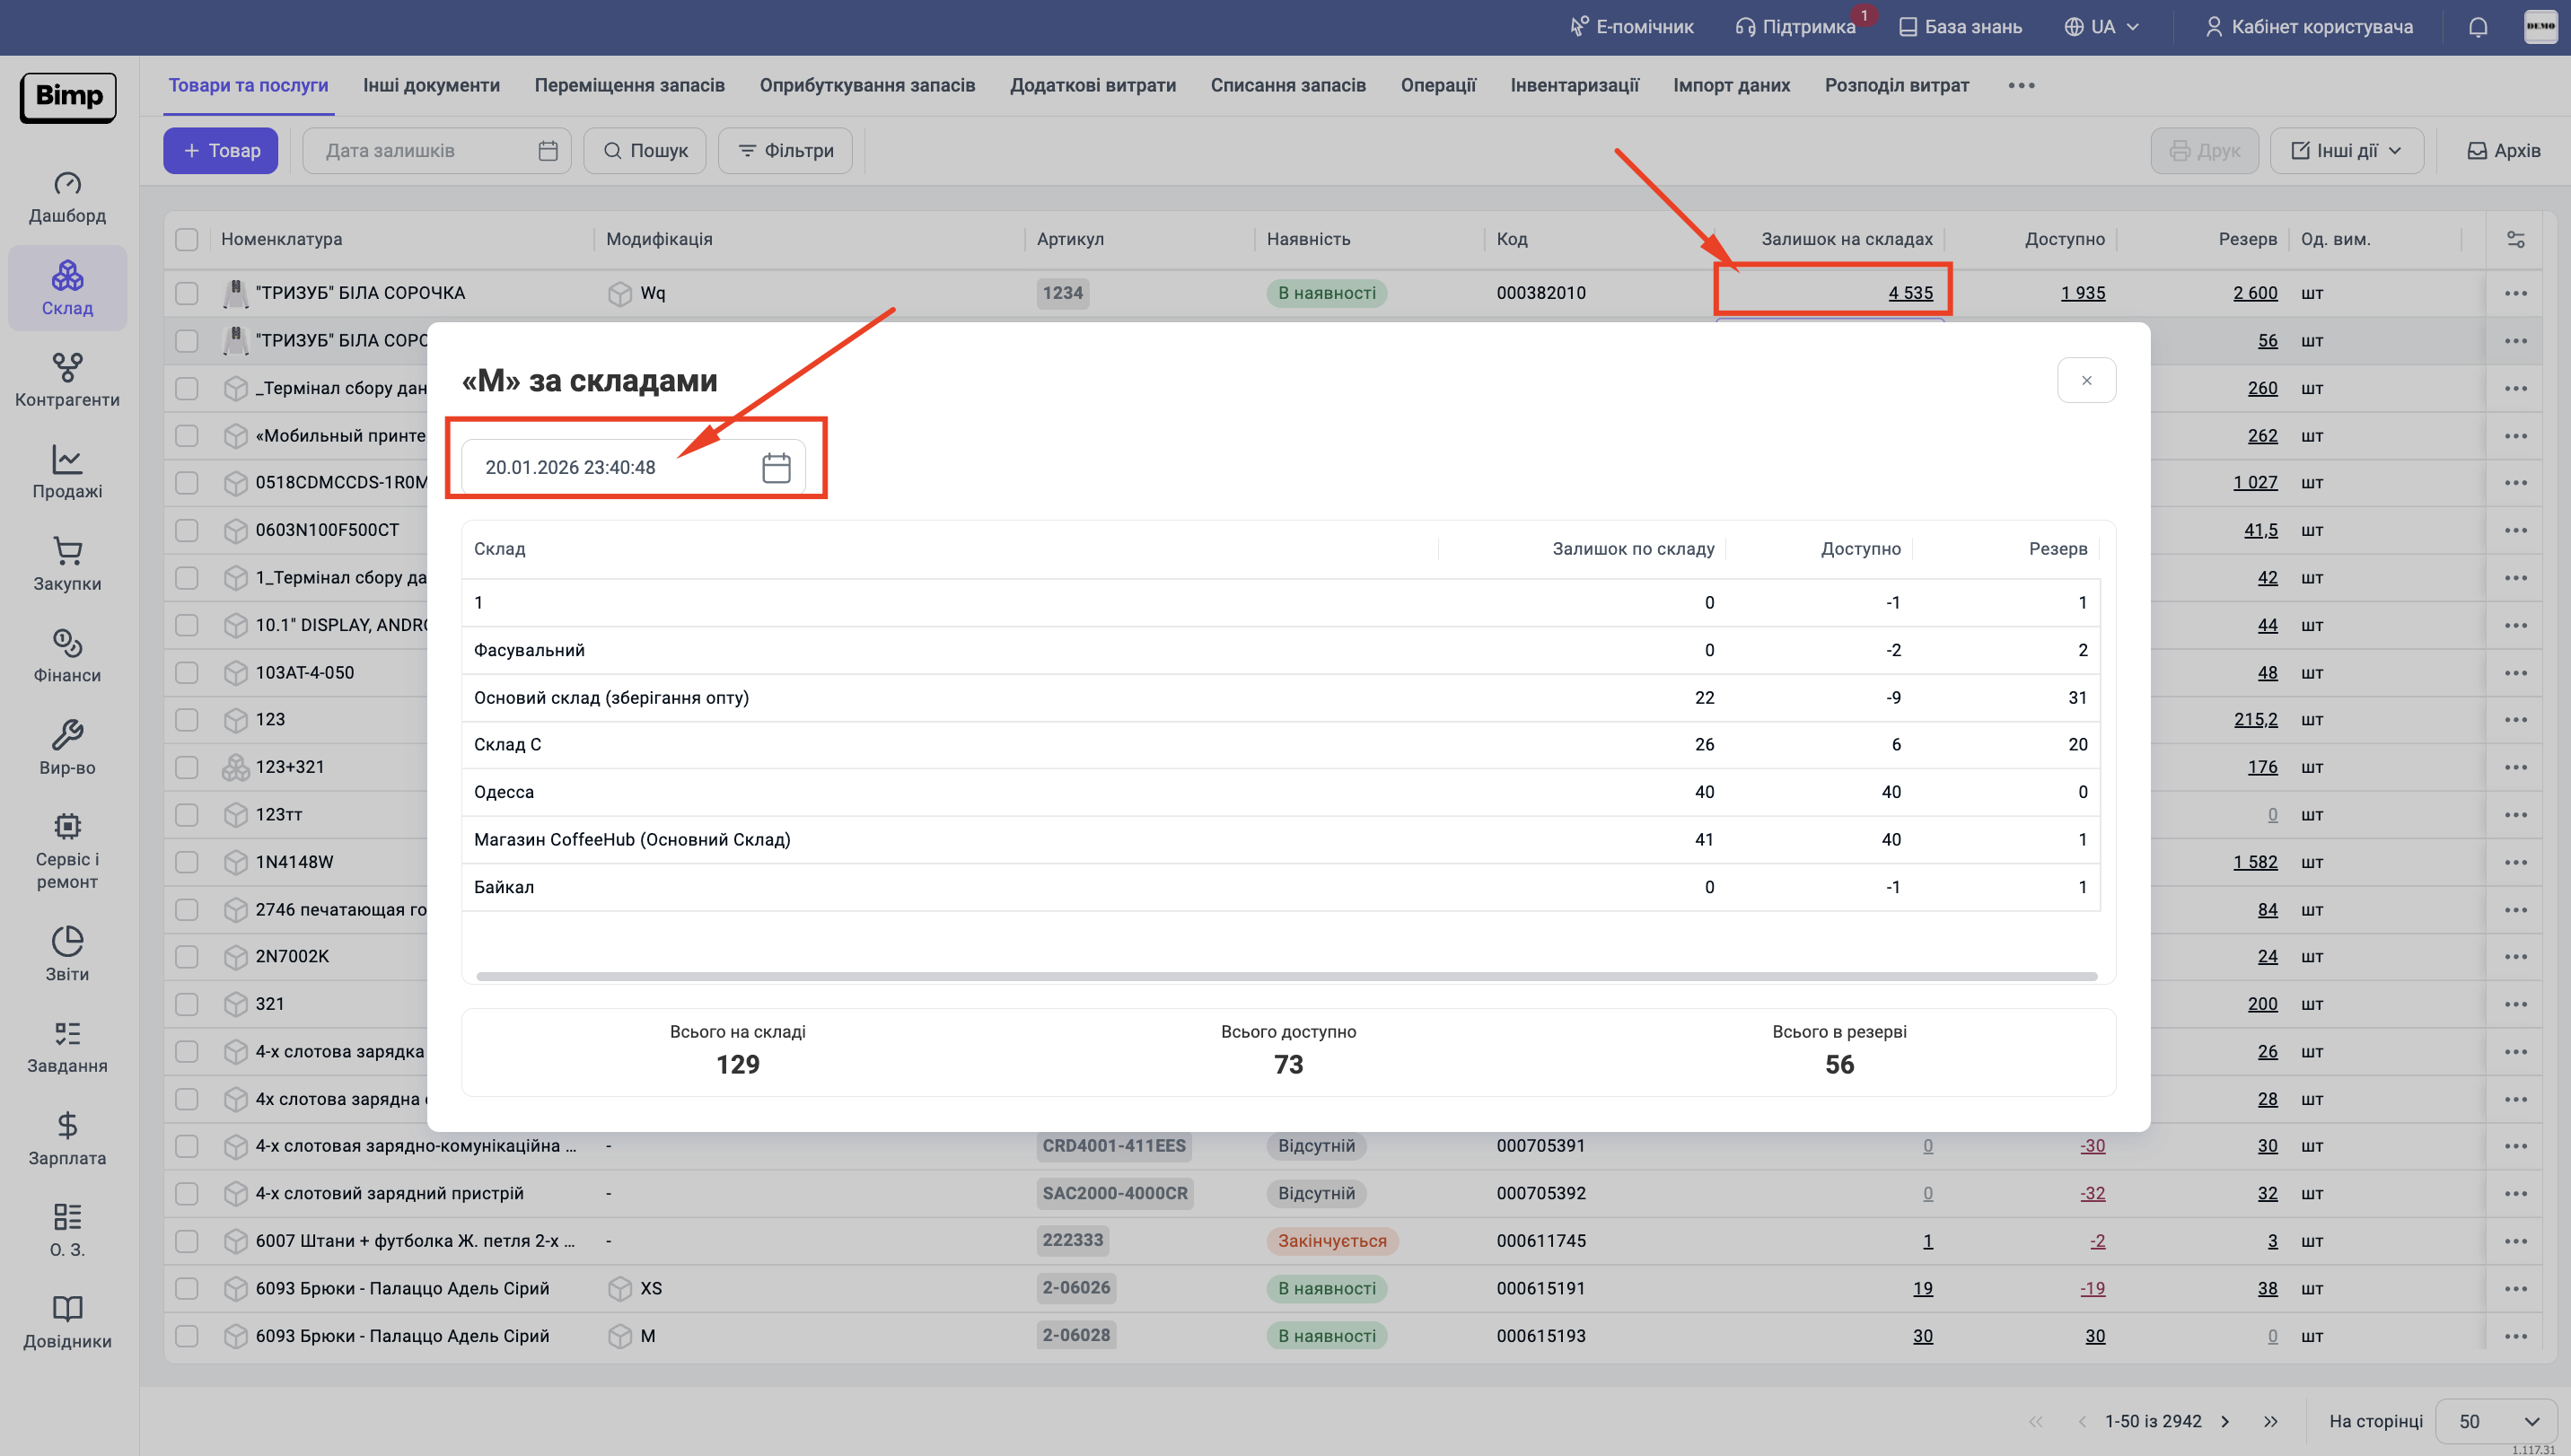This screenshot has width=2571, height=1456.
Task: Check the 2N7002K row checkbox
Action: pyautogui.click(x=187, y=956)
